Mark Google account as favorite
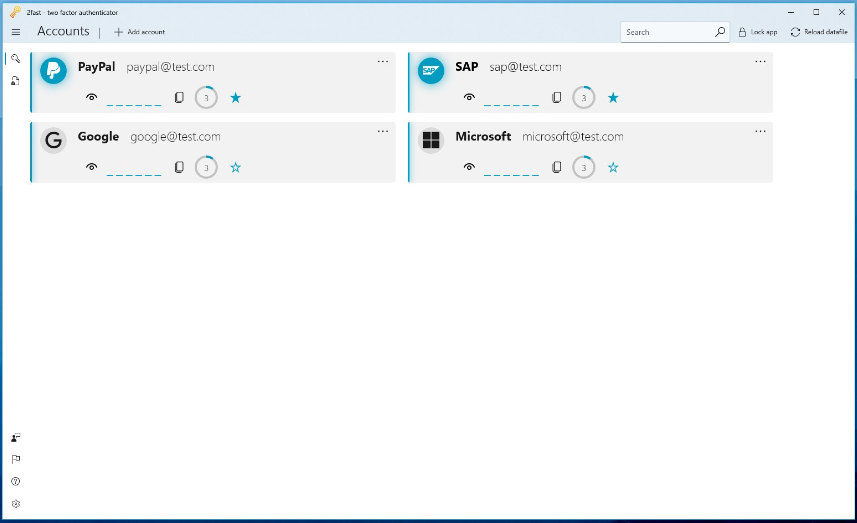The height and width of the screenshot is (523, 857). pyautogui.click(x=235, y=167)
